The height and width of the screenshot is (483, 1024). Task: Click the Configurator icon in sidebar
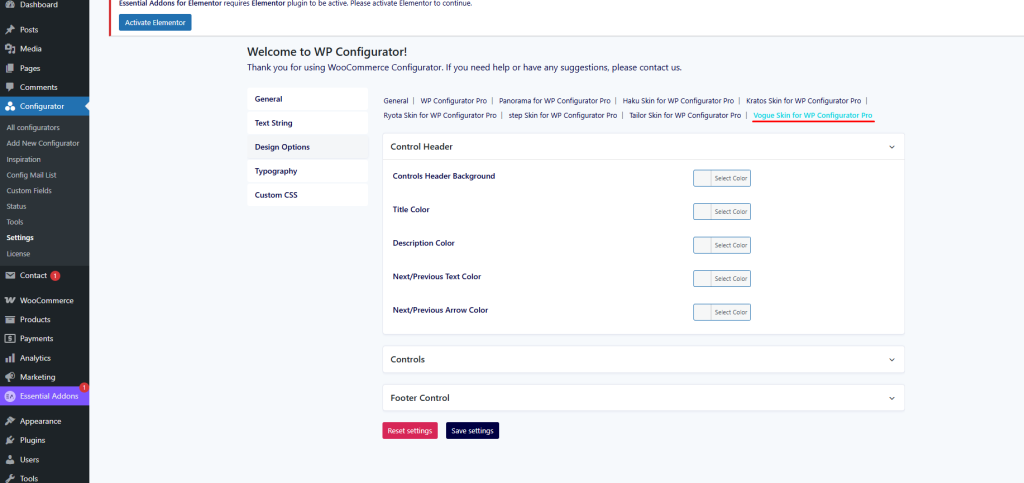(x=10, y=106)
